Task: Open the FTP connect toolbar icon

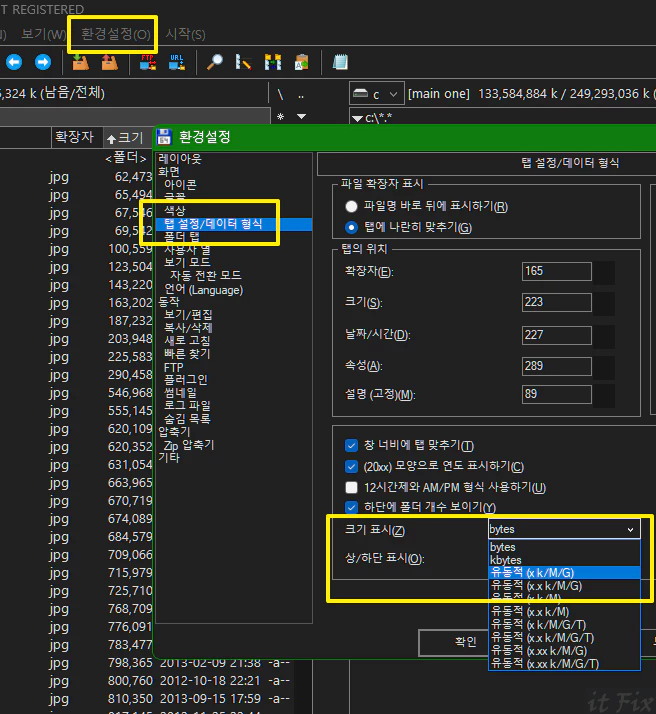Action: [x=148, y=62]
